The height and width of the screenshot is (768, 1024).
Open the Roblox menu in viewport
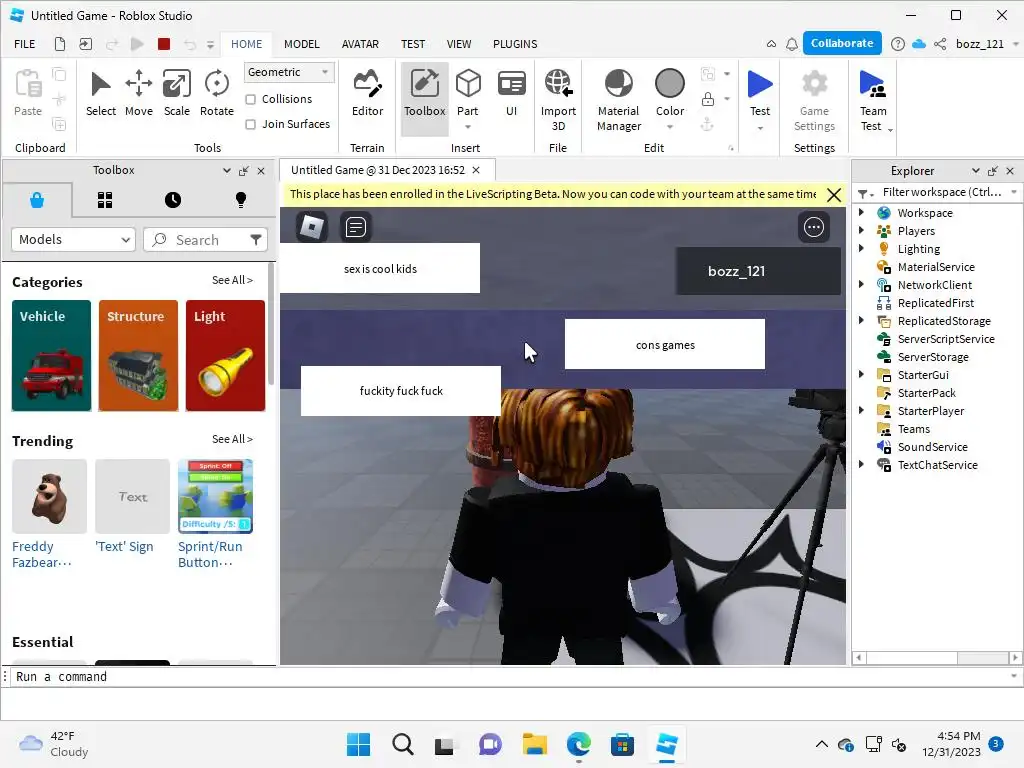pyautogui.click(x=312, y=227)
